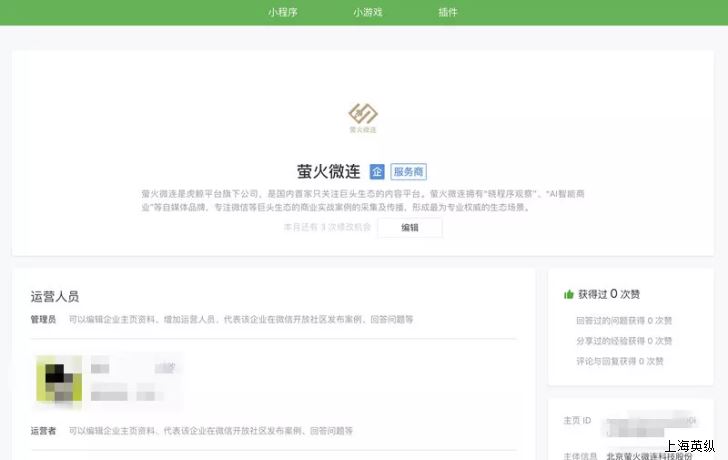Click the blue 企 enterprise badge
Image resolution: width=728 pixels, height=460 pixels.
[x=377, y=172]
